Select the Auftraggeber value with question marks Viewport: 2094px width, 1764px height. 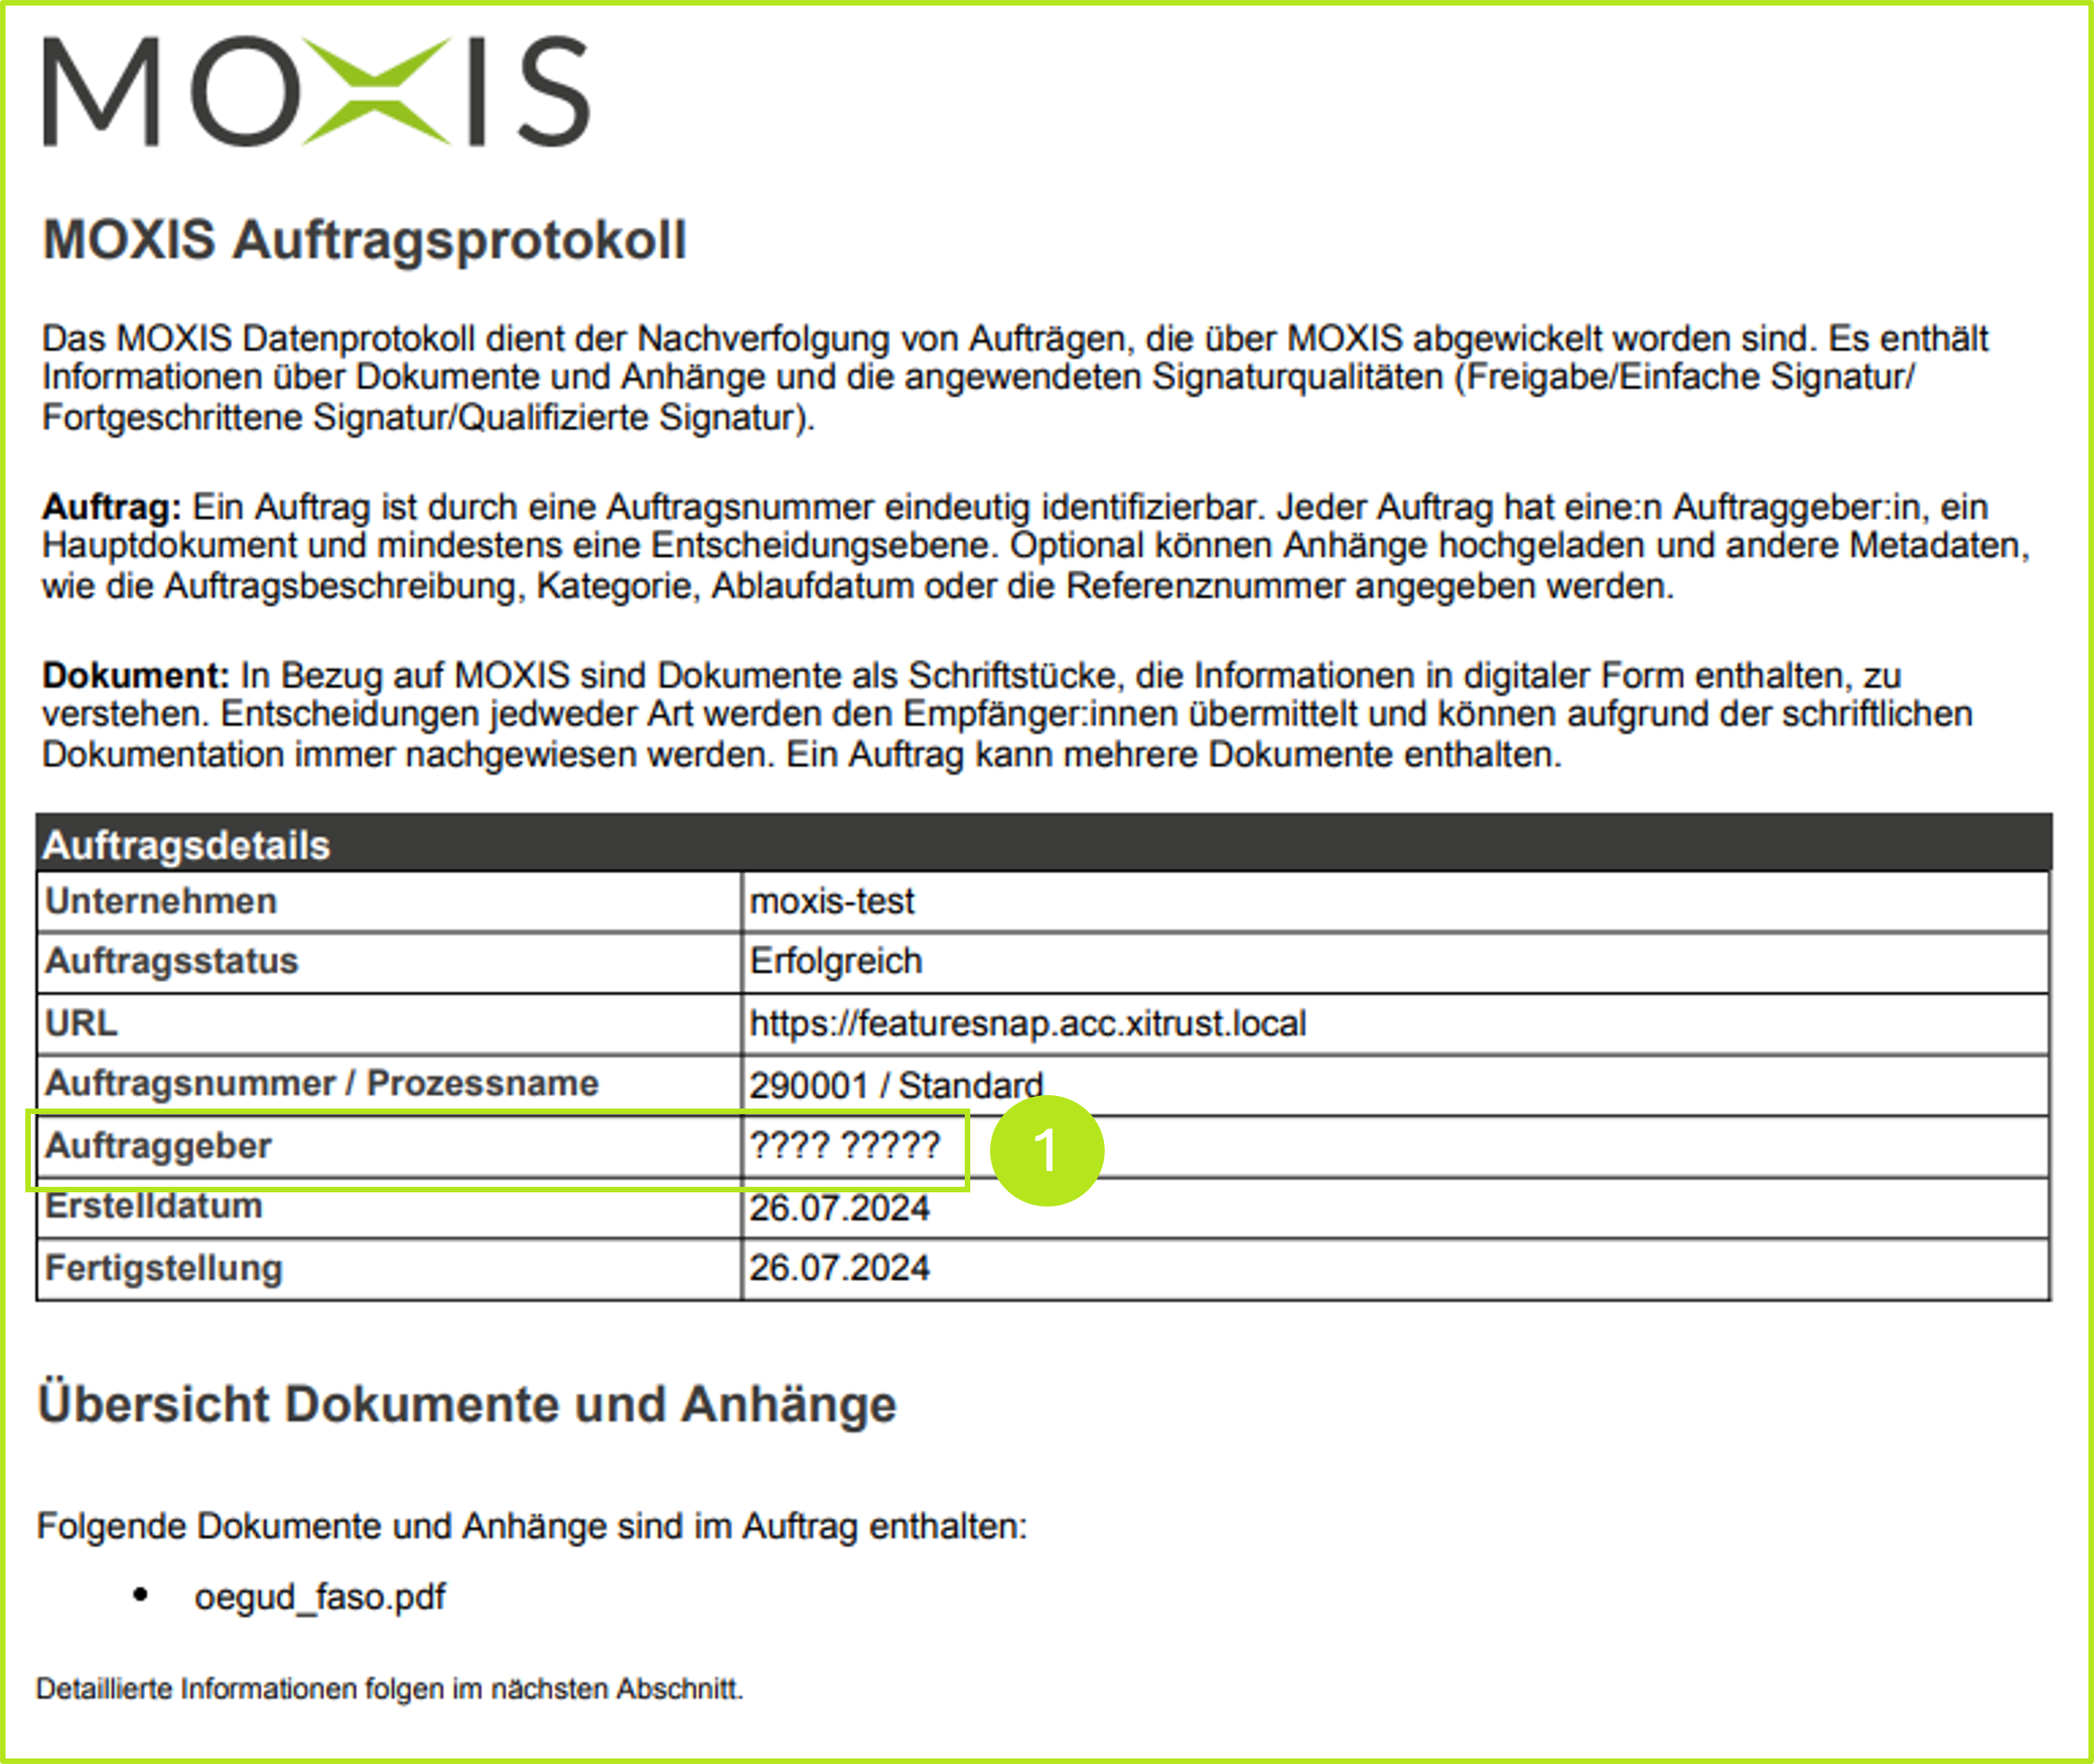[845, 1145]
